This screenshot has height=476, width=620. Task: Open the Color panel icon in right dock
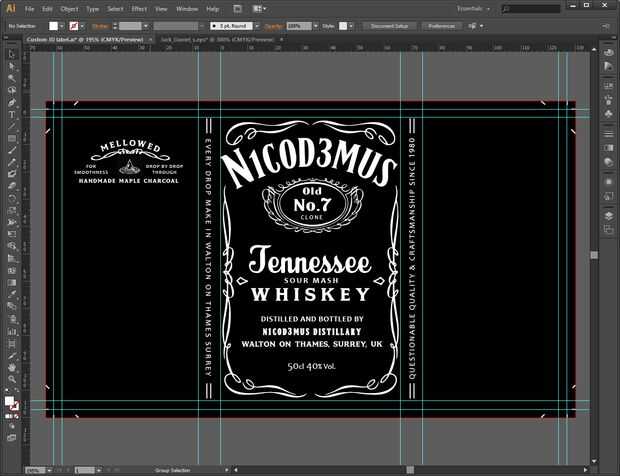(609, 53)
